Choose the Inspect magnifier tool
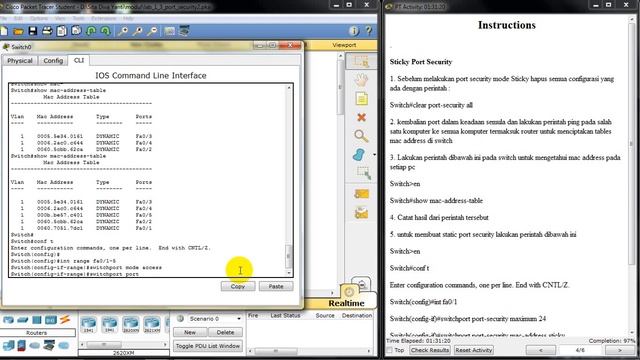The image size is (640, 360). 361,136
